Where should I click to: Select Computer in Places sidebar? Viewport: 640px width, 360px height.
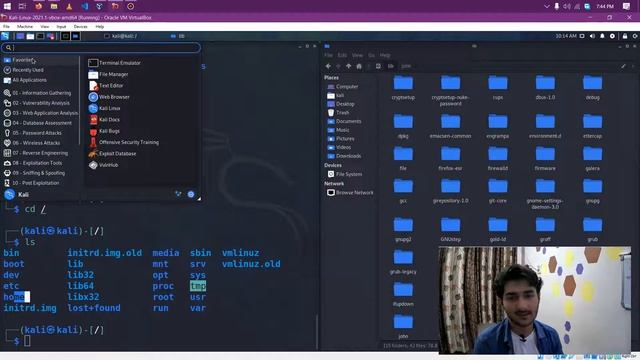click(x=343, y=87)
